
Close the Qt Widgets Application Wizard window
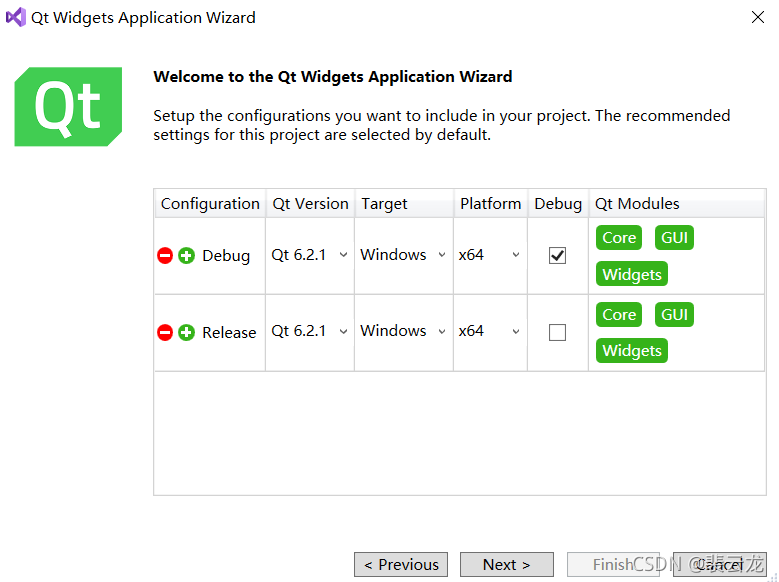[758, 17]
